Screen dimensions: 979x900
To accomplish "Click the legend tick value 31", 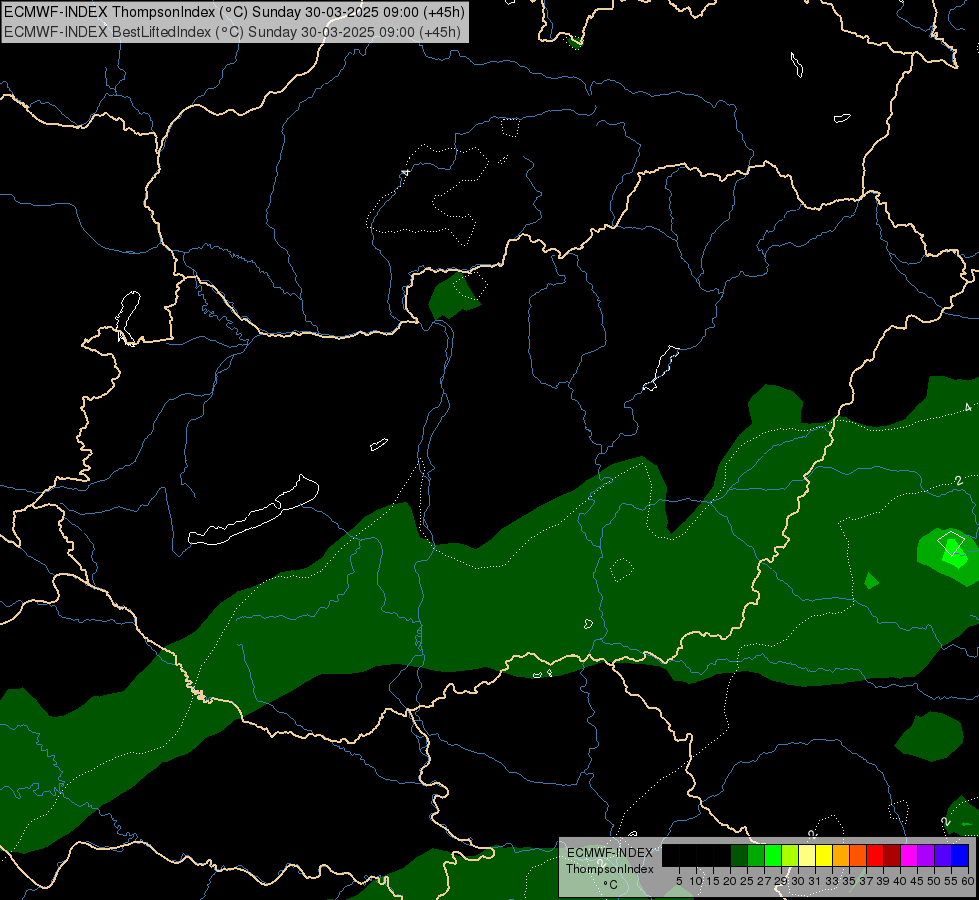I will [815, 881].
